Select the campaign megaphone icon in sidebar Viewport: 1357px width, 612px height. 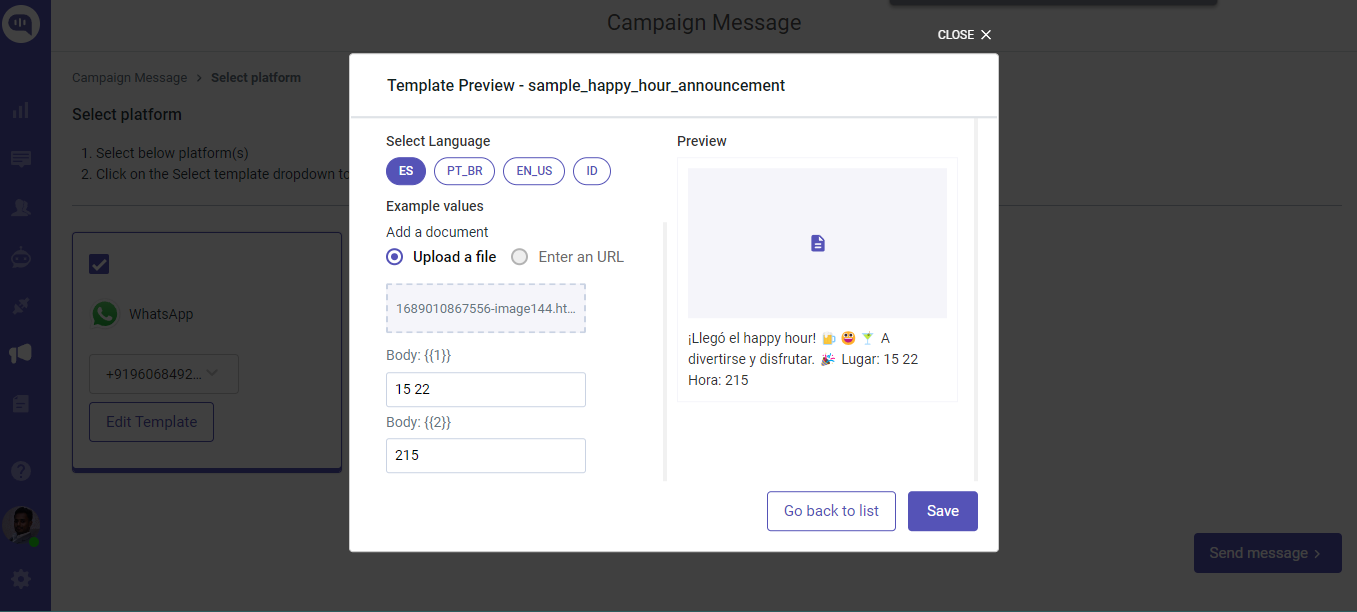(x=21, y=354)
